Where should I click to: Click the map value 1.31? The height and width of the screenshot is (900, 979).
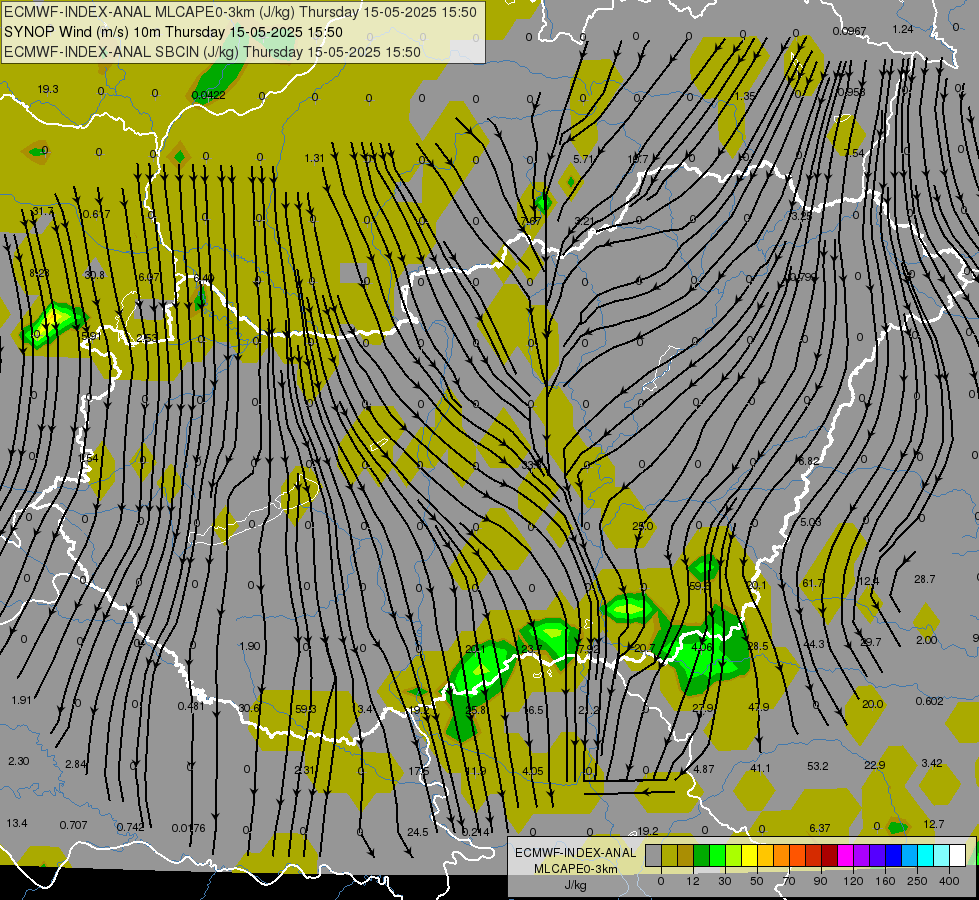pyautogui.click(x=315, y=158)
